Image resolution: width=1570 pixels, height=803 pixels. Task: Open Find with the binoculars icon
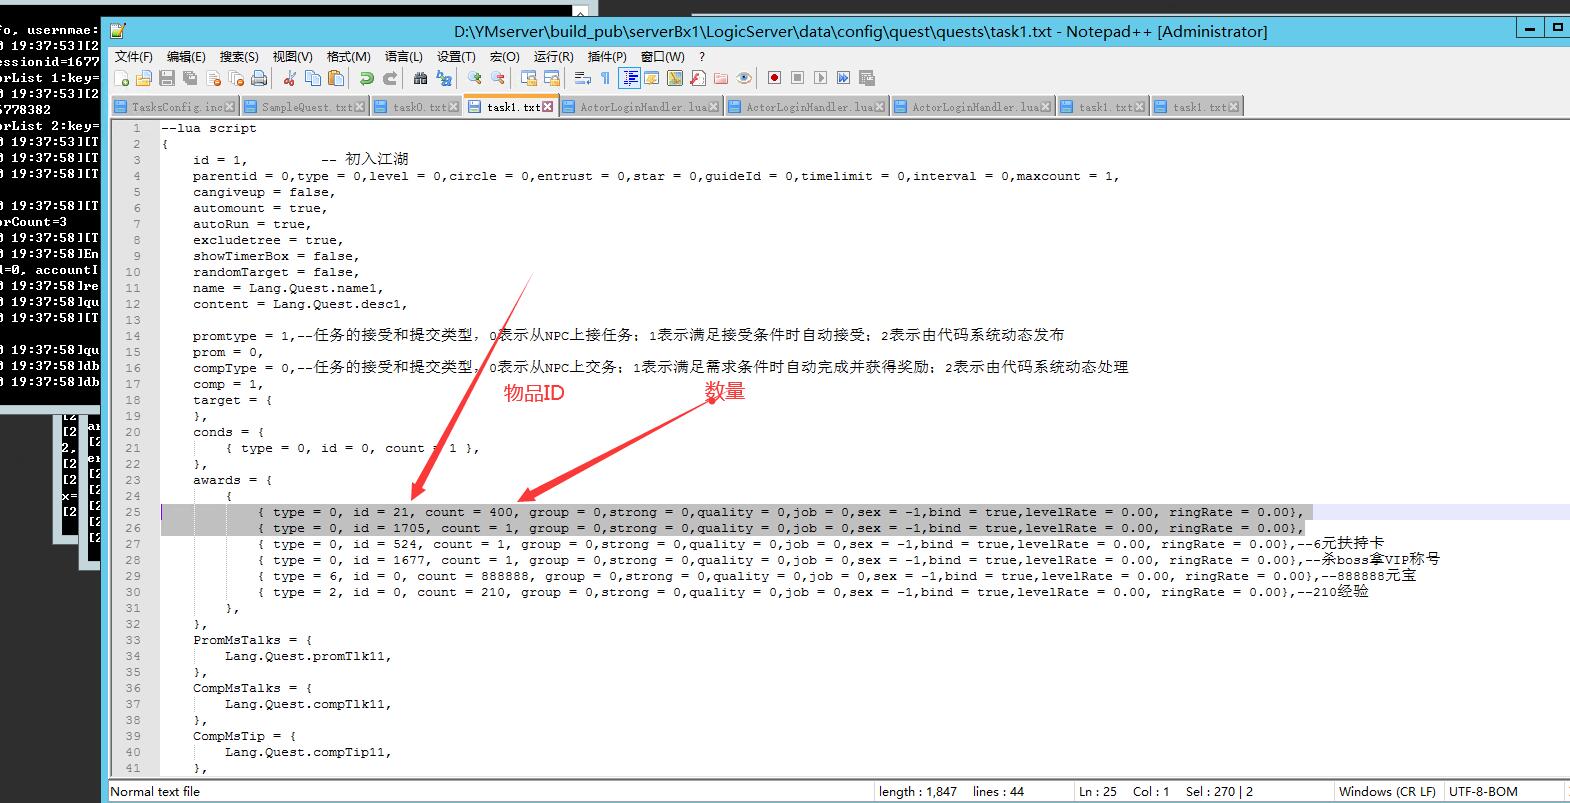[x=421, y=78]
